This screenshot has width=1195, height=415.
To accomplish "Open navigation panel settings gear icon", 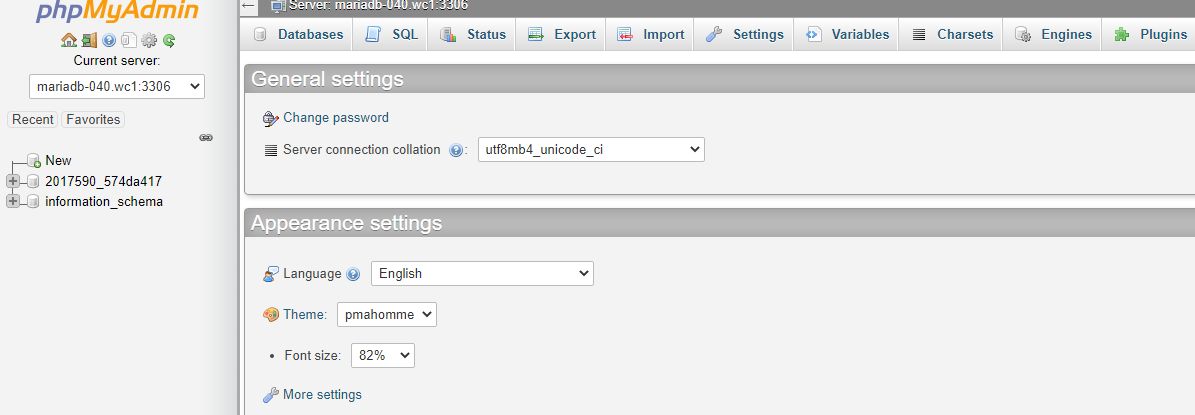I will tap(149, 40).
